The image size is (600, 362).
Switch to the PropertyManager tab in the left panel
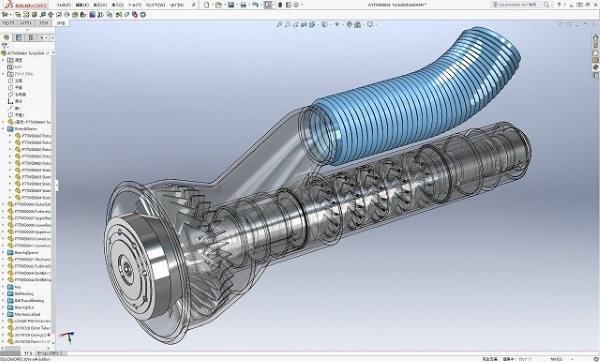point(18,38)
